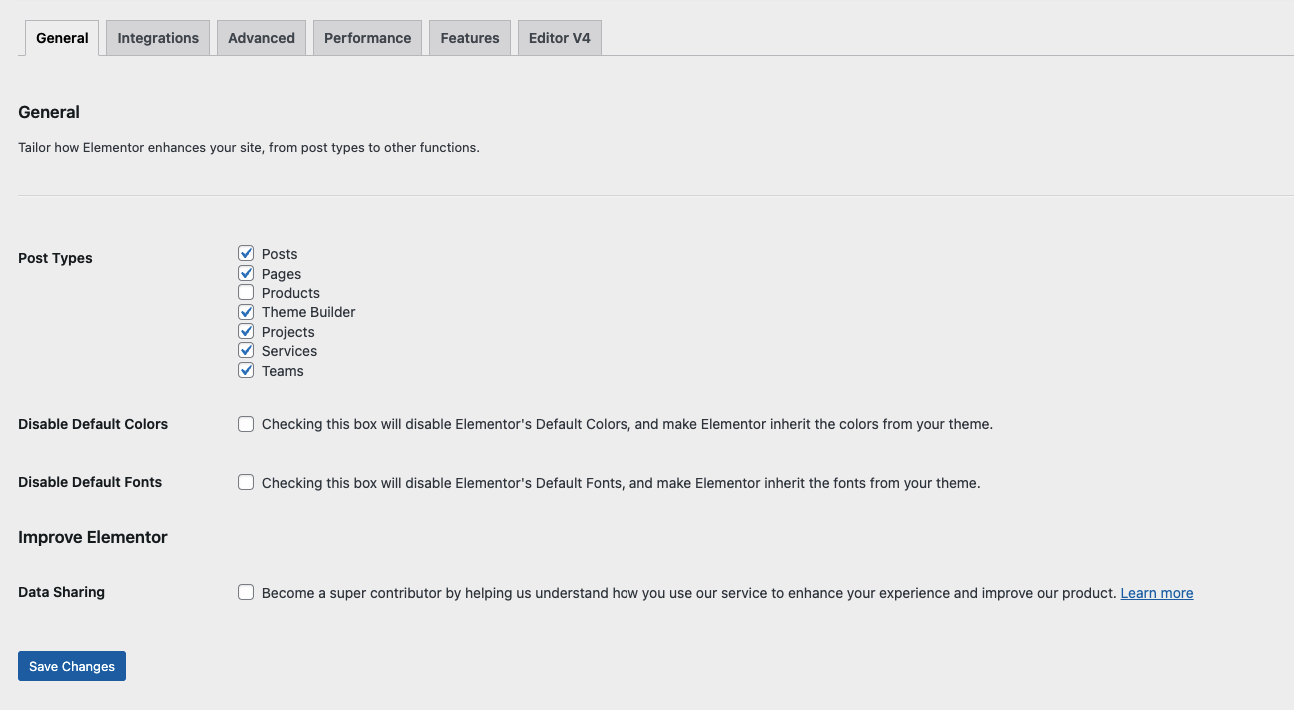Toggle the Teams post type checkbox
Image resolution: width=1294 pixels, height=710 pixels.
(x=246, y=370)
